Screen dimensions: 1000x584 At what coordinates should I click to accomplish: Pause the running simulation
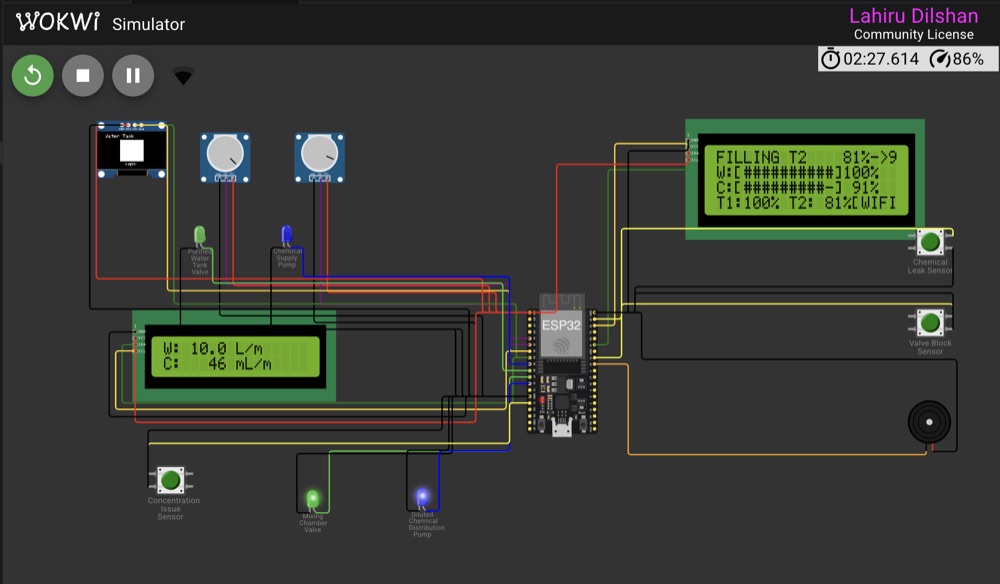pos(133,76)
